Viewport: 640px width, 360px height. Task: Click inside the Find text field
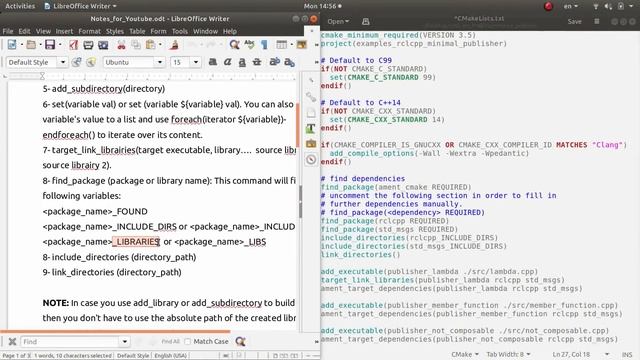pos(70,342)
